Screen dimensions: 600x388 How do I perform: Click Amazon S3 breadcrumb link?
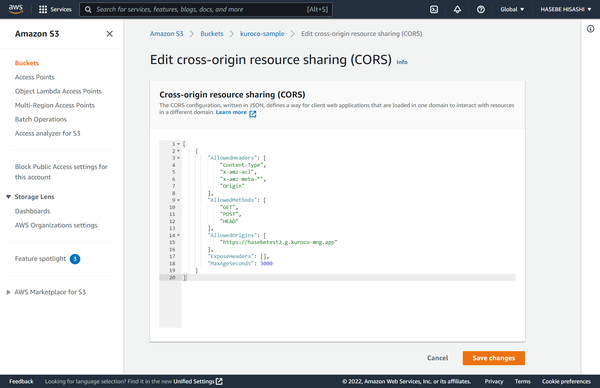point(166,34)
